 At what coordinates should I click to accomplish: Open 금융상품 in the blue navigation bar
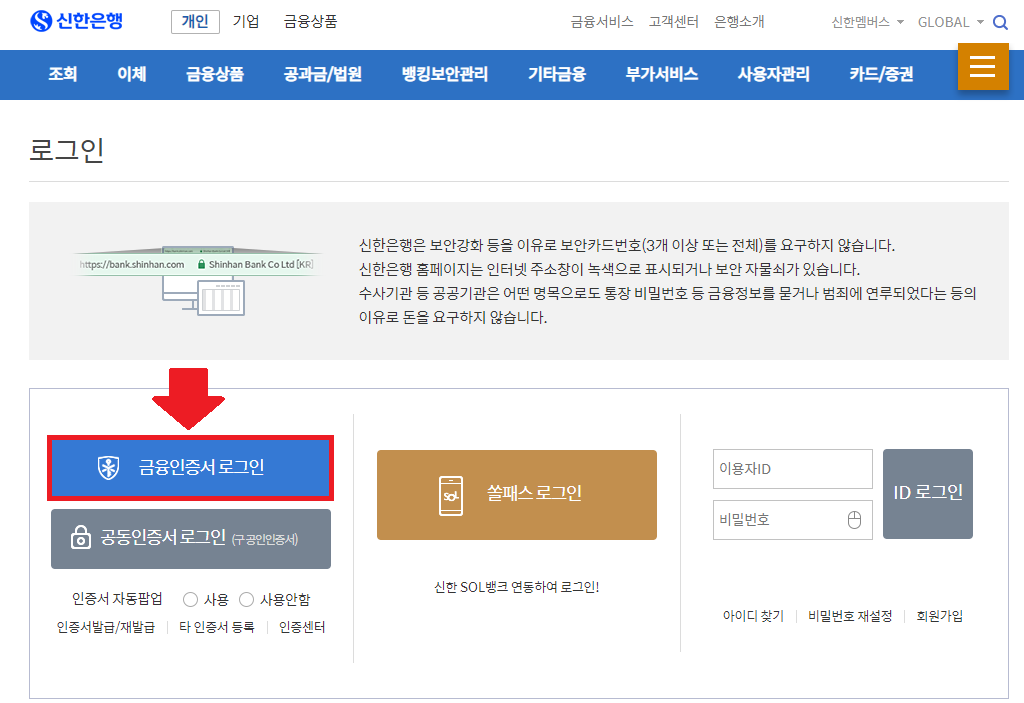[215, 74]
